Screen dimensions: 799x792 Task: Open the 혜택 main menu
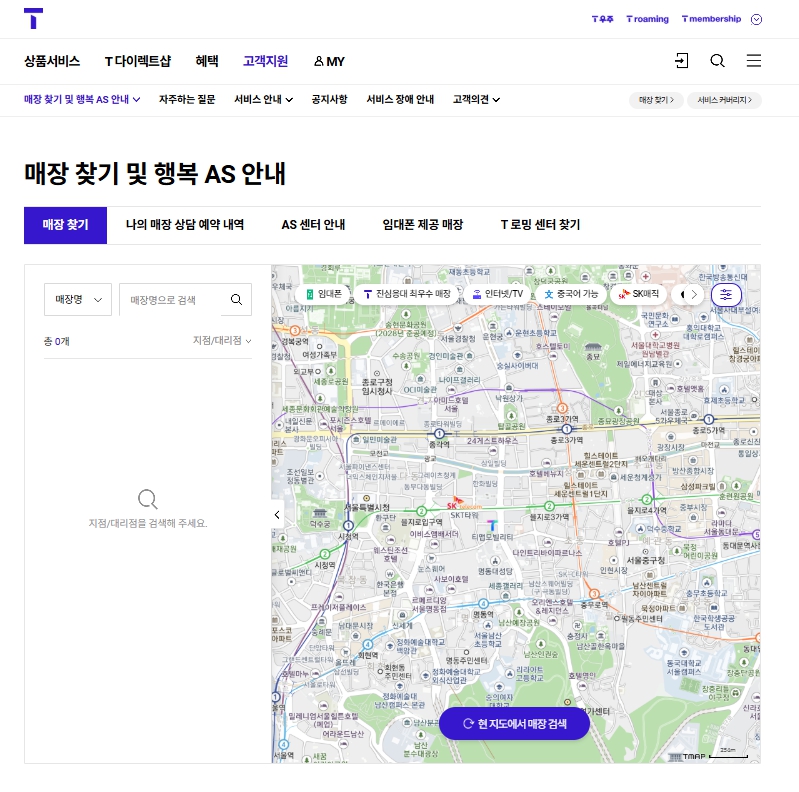coord(207,61)
